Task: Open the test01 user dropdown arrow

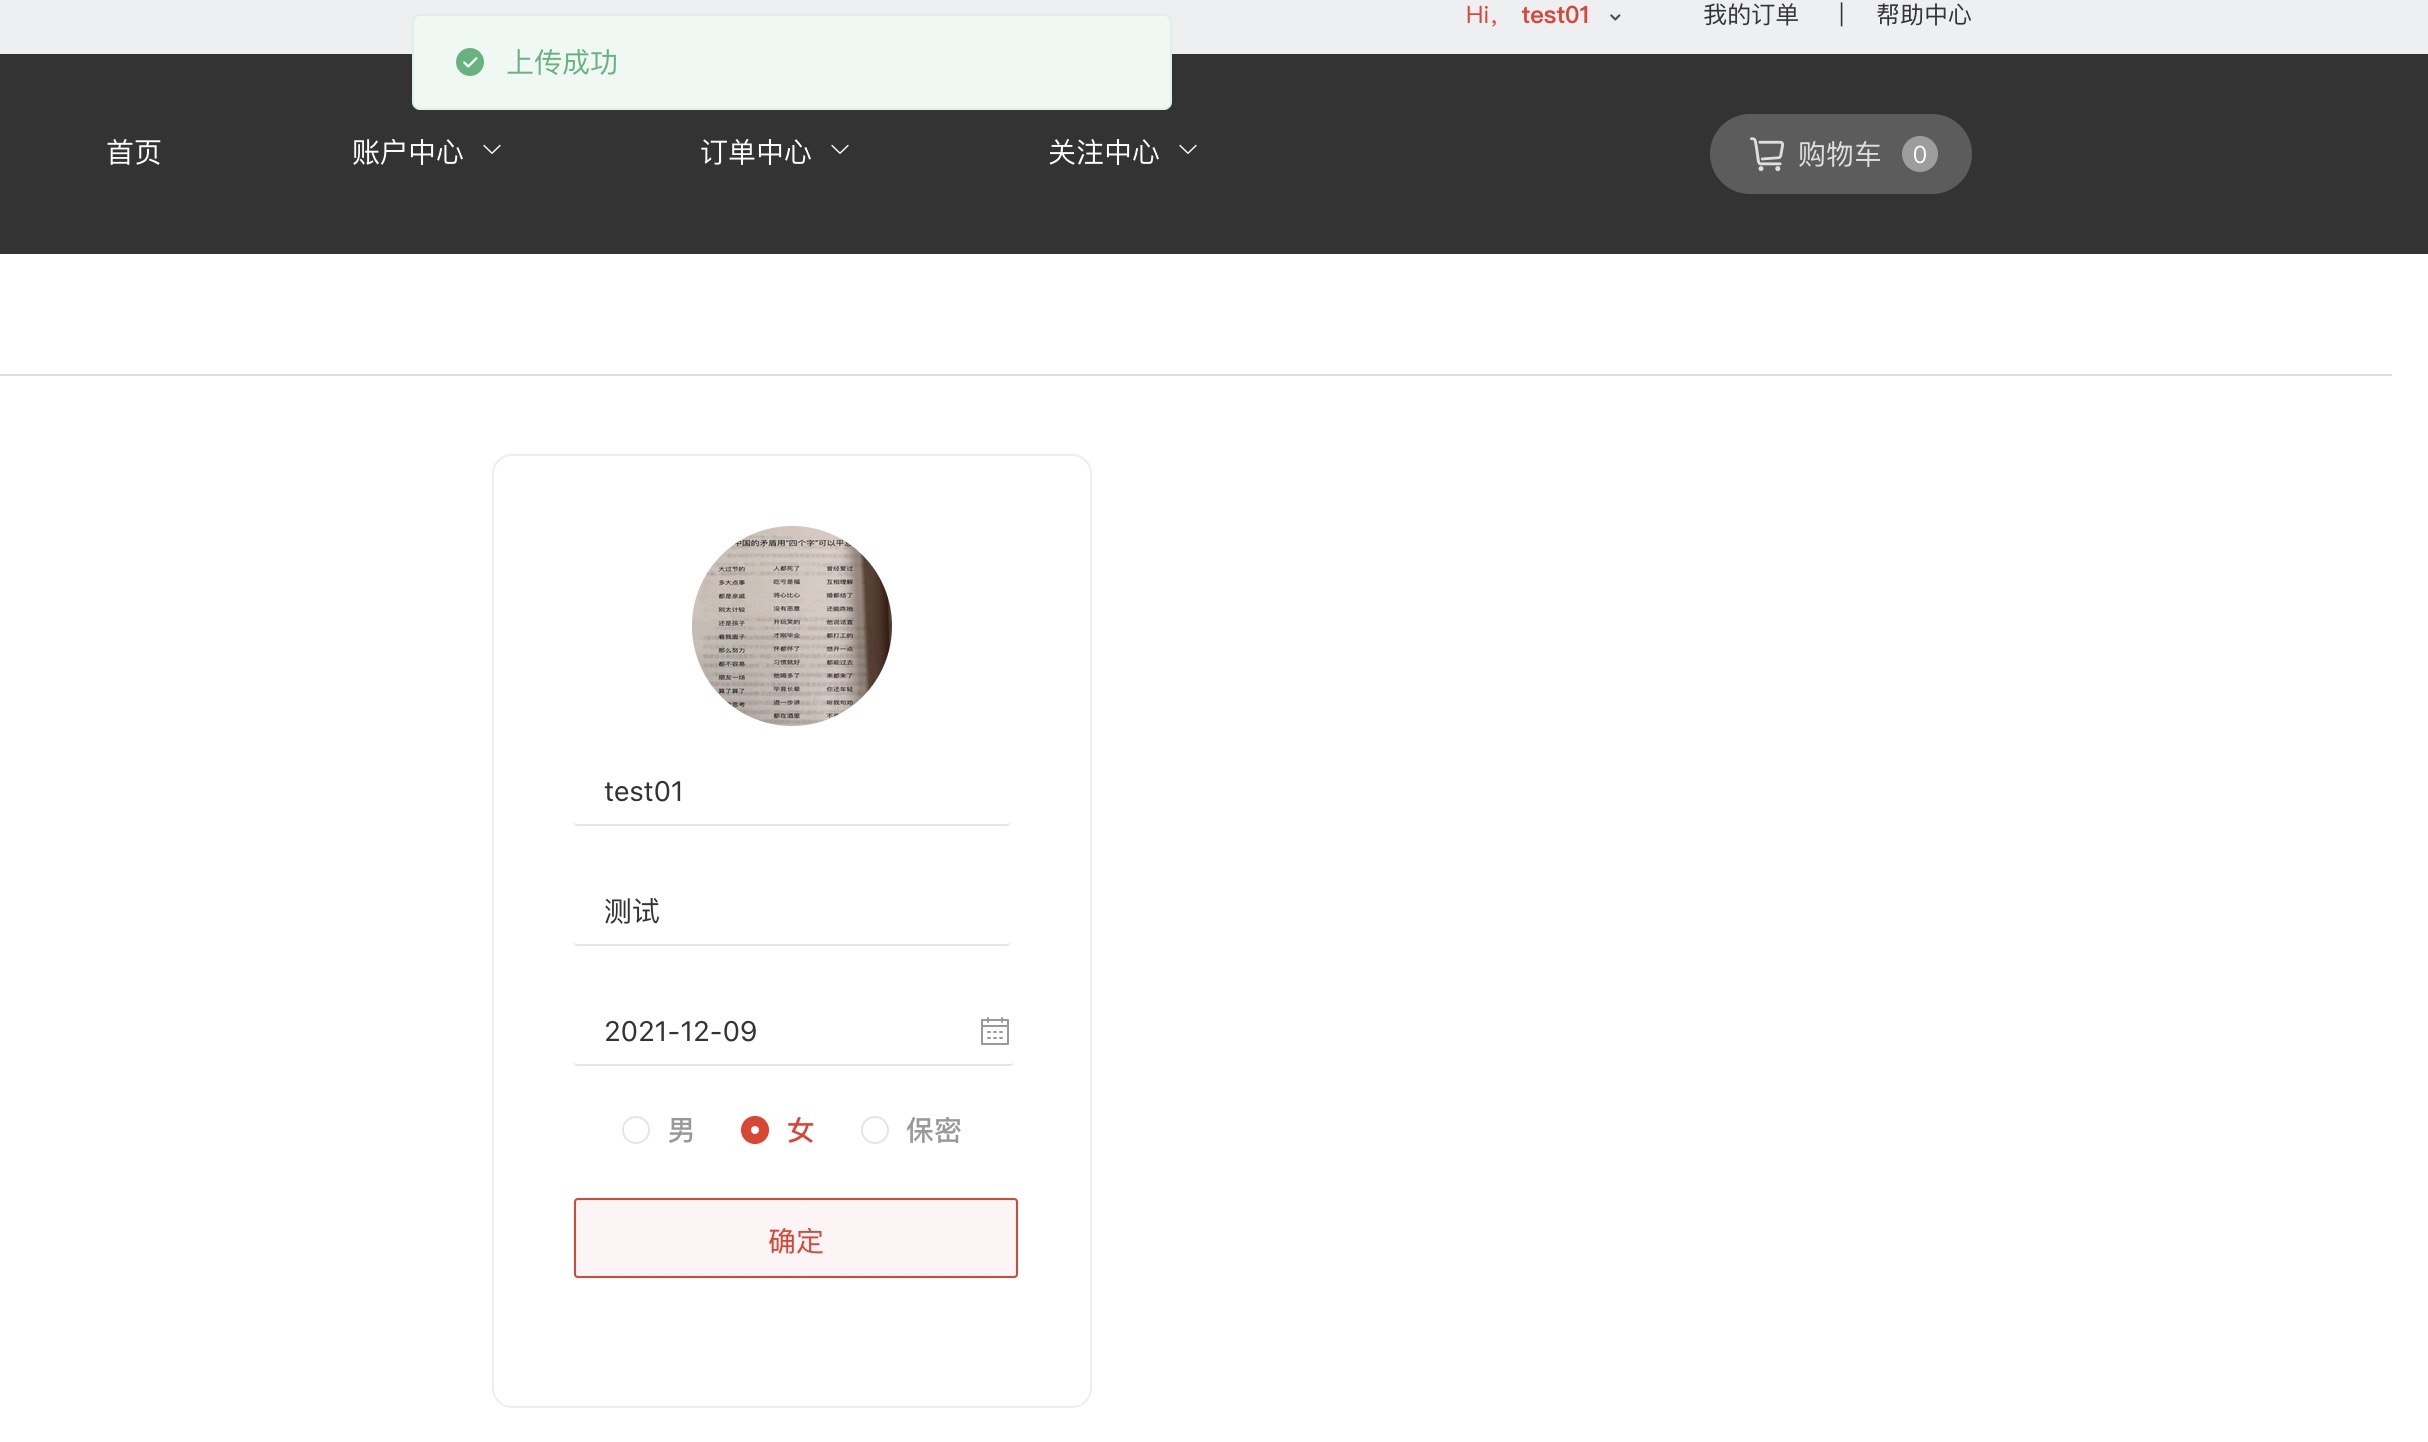Action: click(x=1615, y=17)
